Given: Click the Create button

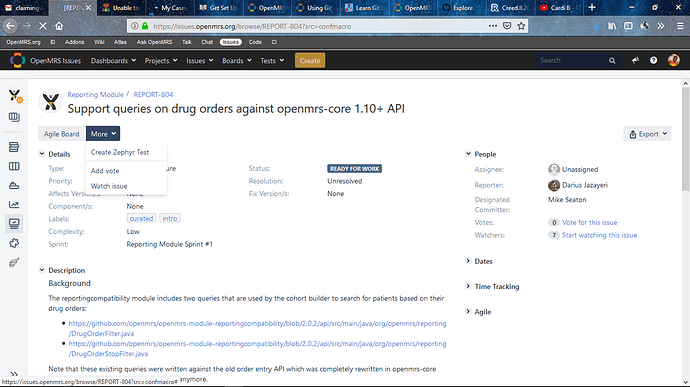Looking at the screenshot, I should tap(310, 61).
